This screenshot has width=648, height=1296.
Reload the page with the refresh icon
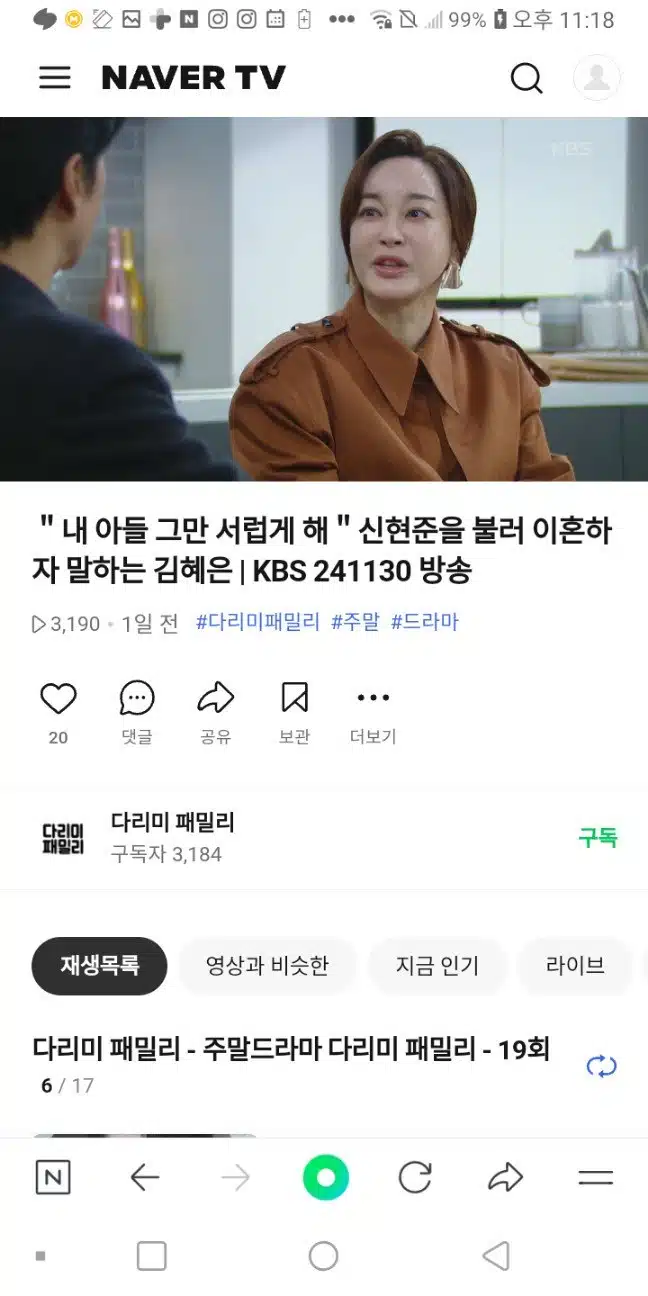click(x=415, y=1178)
